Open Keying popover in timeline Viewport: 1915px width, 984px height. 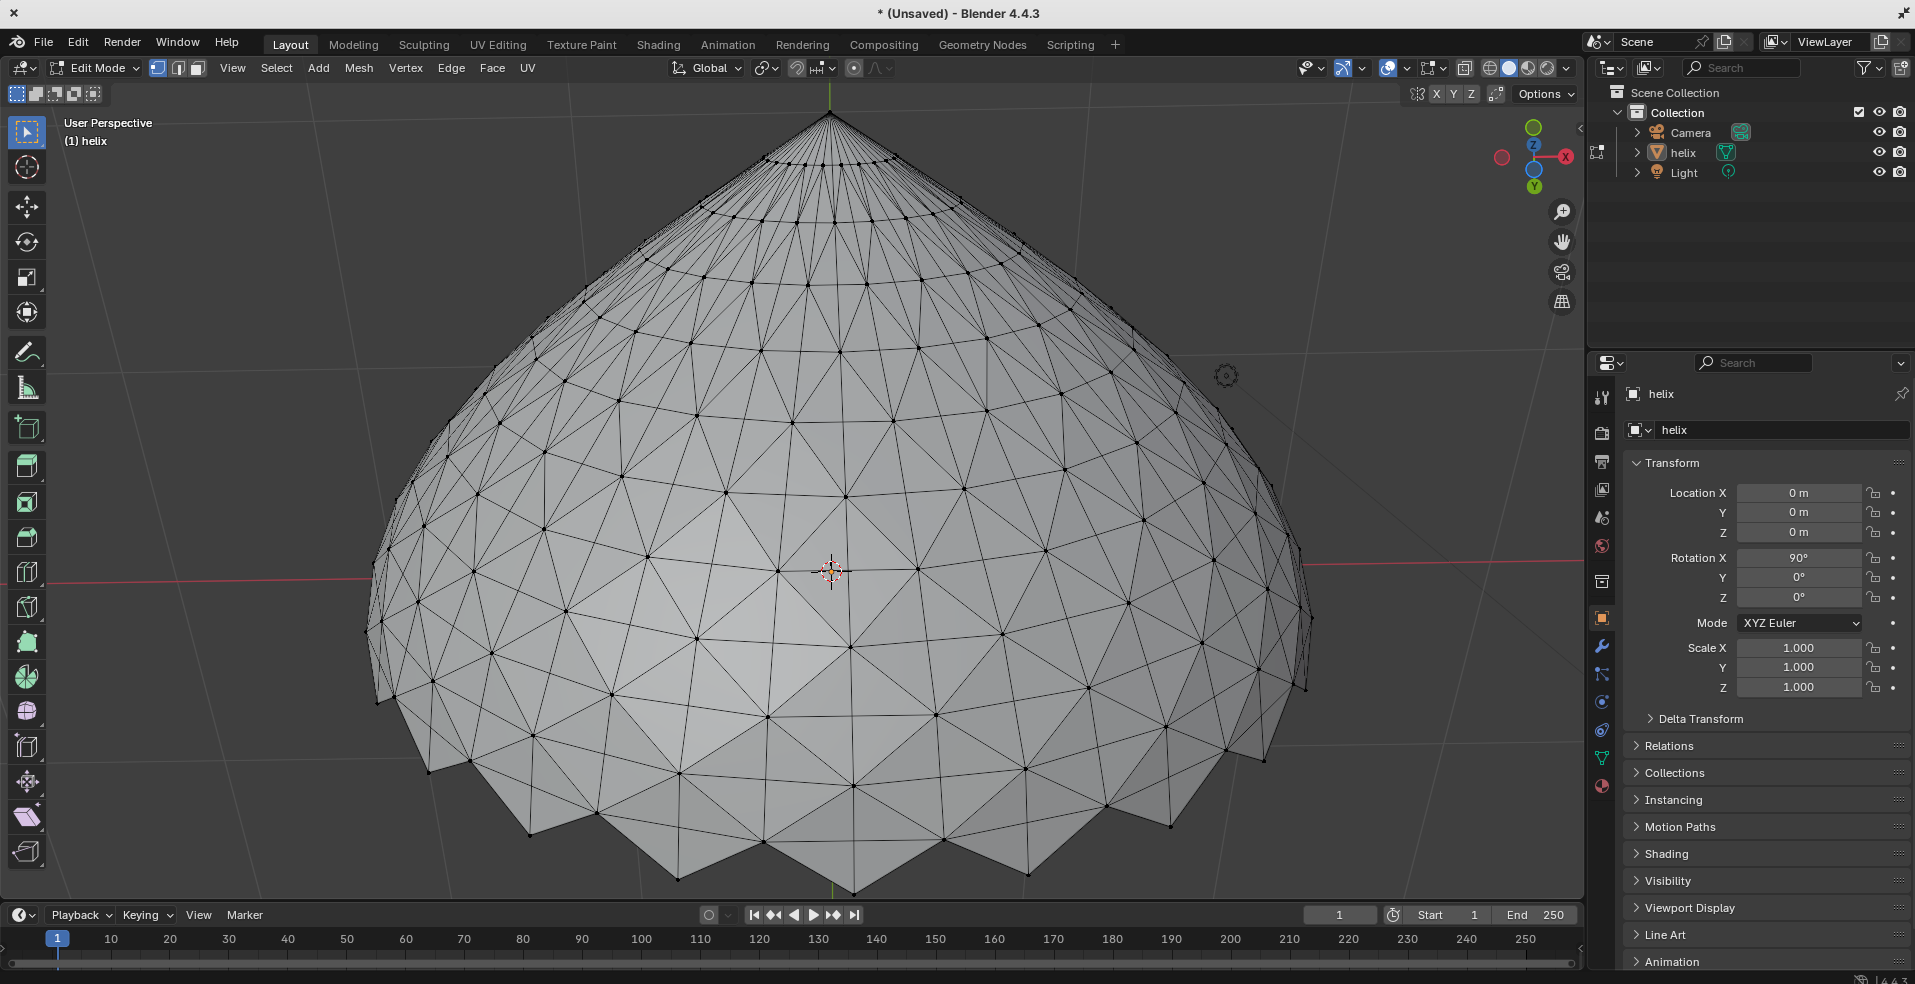pos(147,915)
